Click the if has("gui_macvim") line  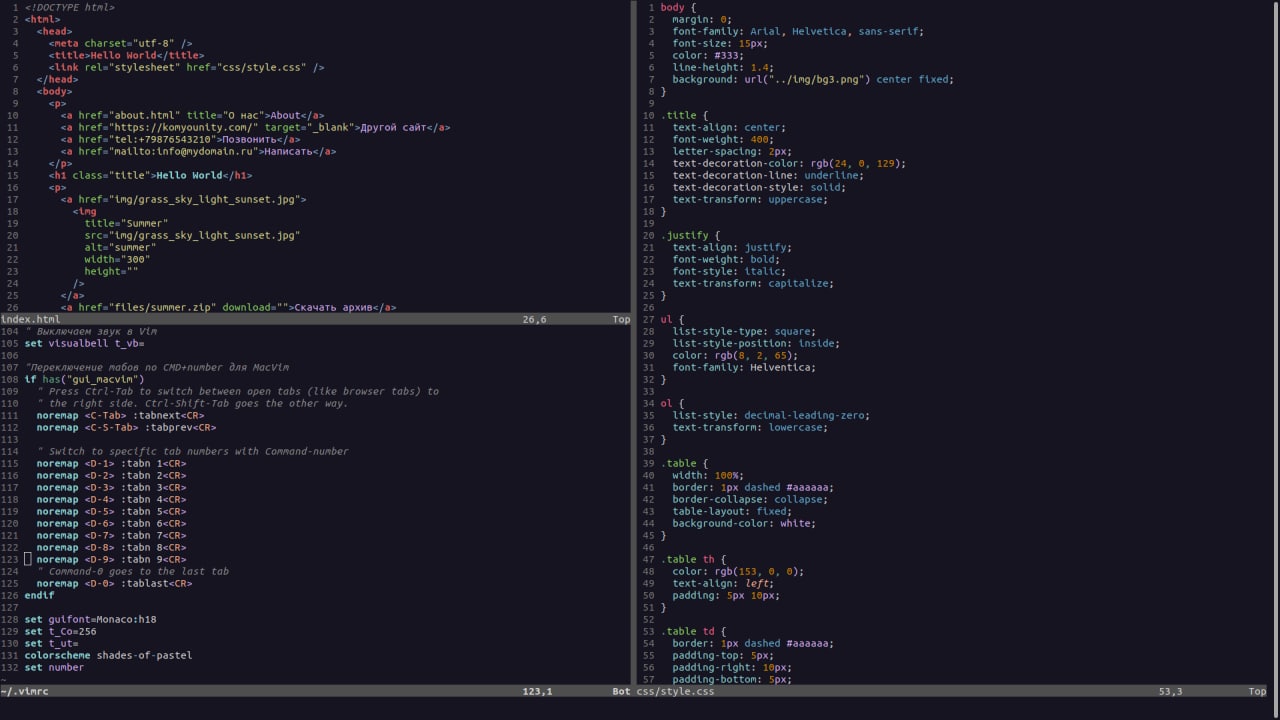(84, 379)
